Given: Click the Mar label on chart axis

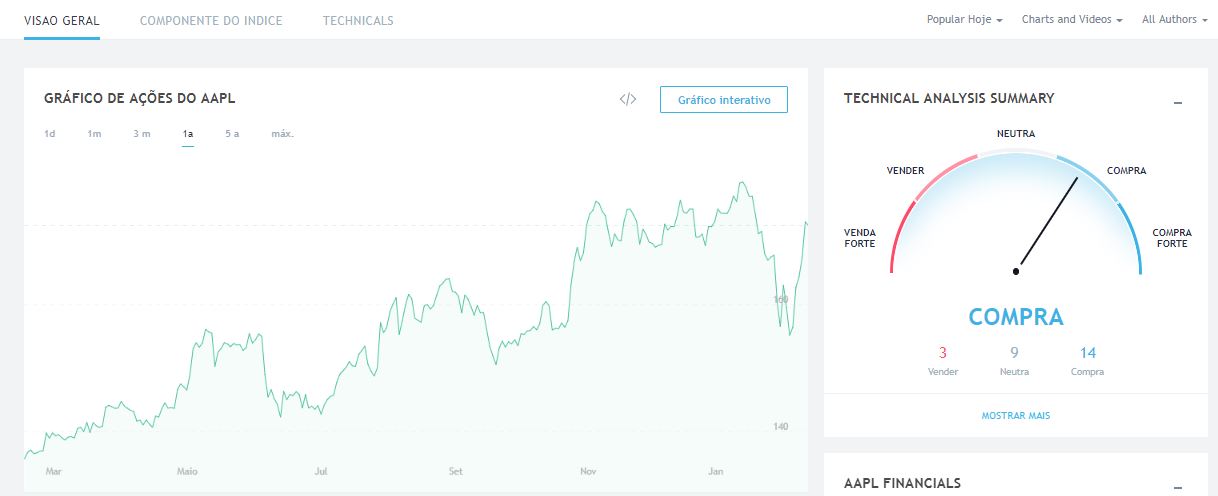Looking at the screenshot, I should [54, 470].
